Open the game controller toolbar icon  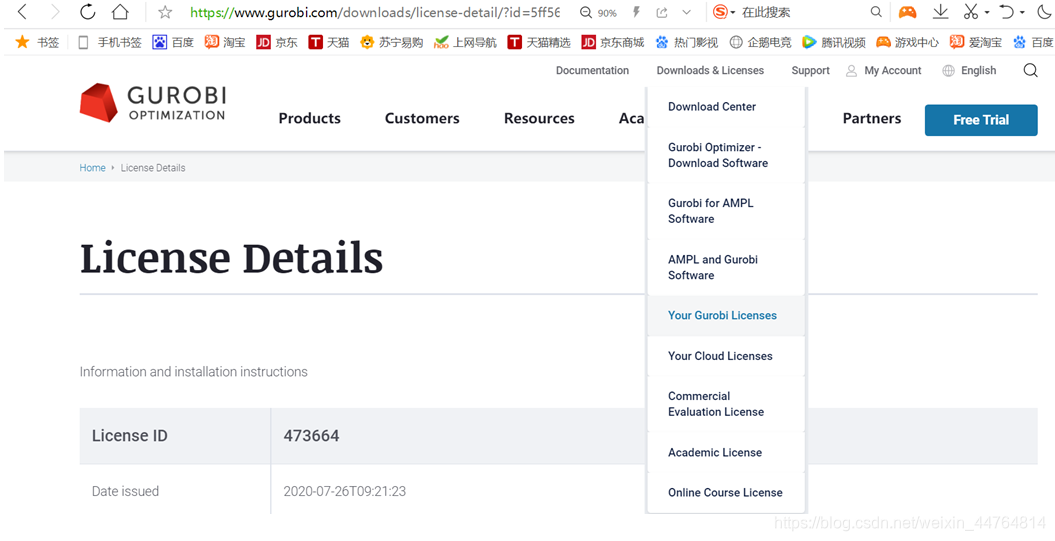[908, 12]
